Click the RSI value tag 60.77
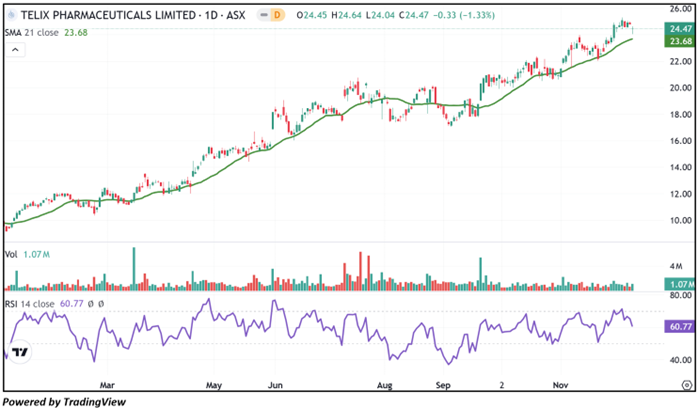698x408 pixels. (x=681, y=327)
